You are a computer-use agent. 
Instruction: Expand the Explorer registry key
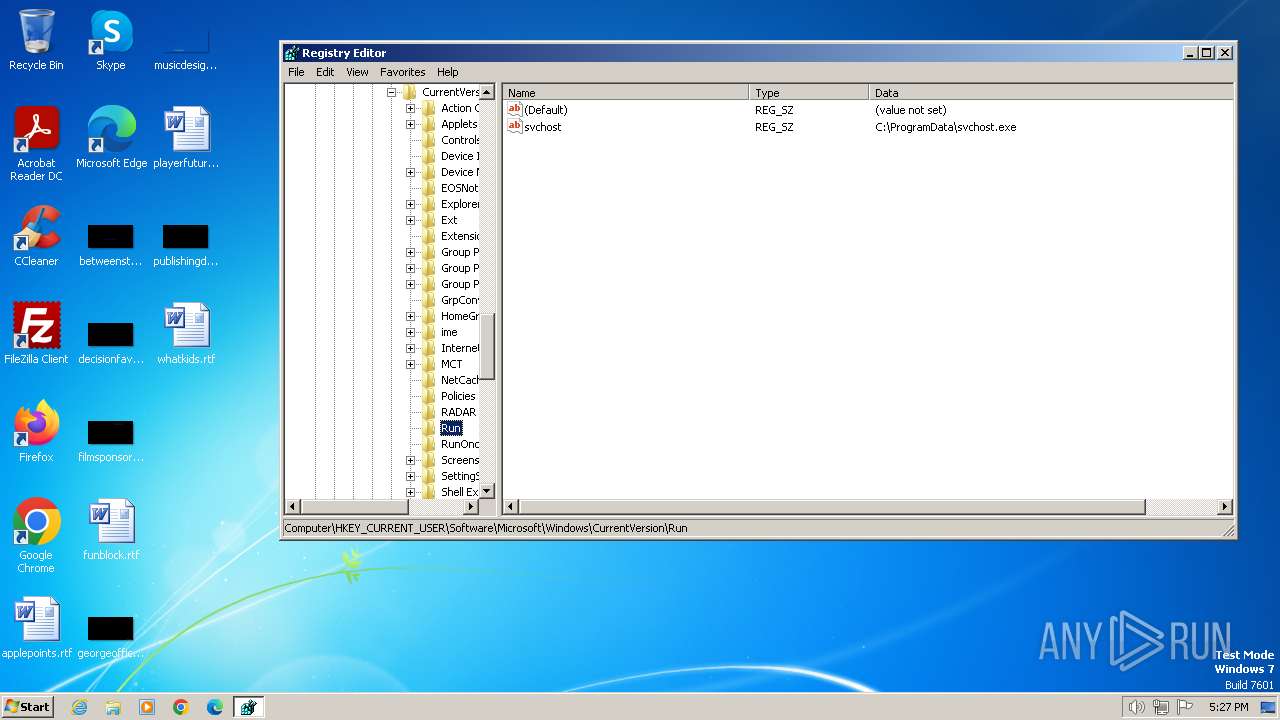pos(410,204)
